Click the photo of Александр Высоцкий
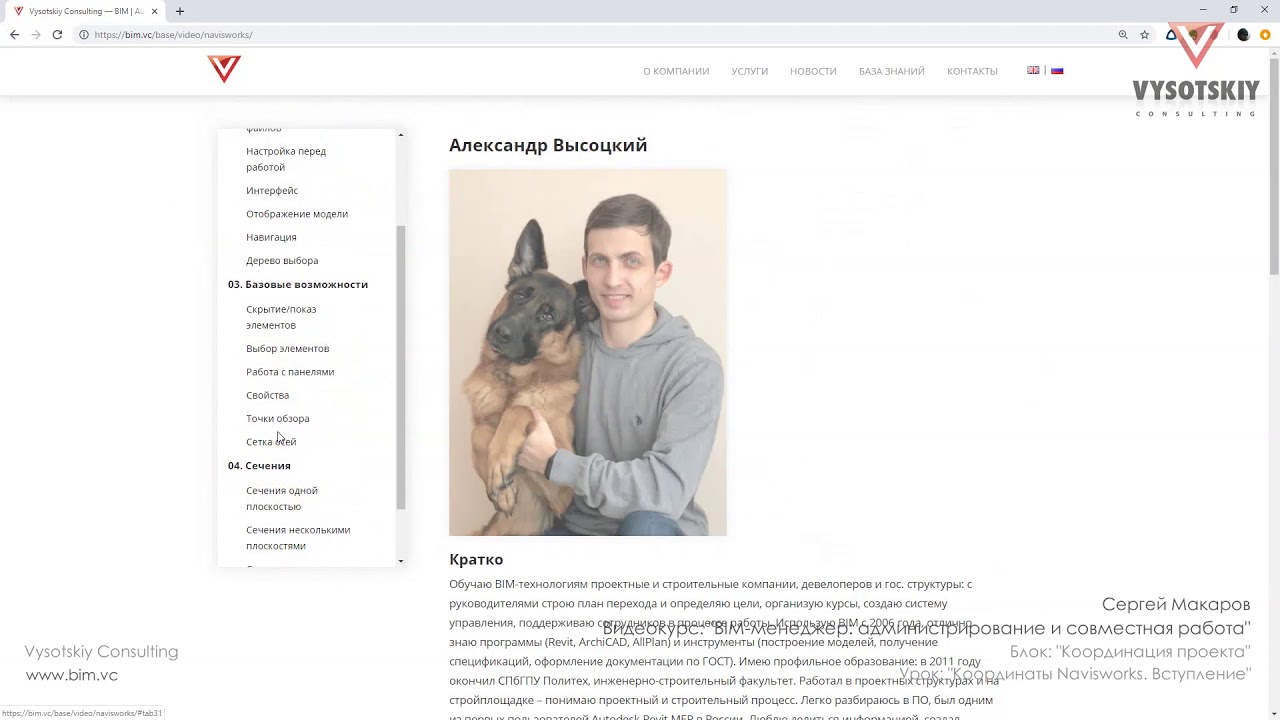The height and width of the screenshot is (720, 1280). pos(588,352)
